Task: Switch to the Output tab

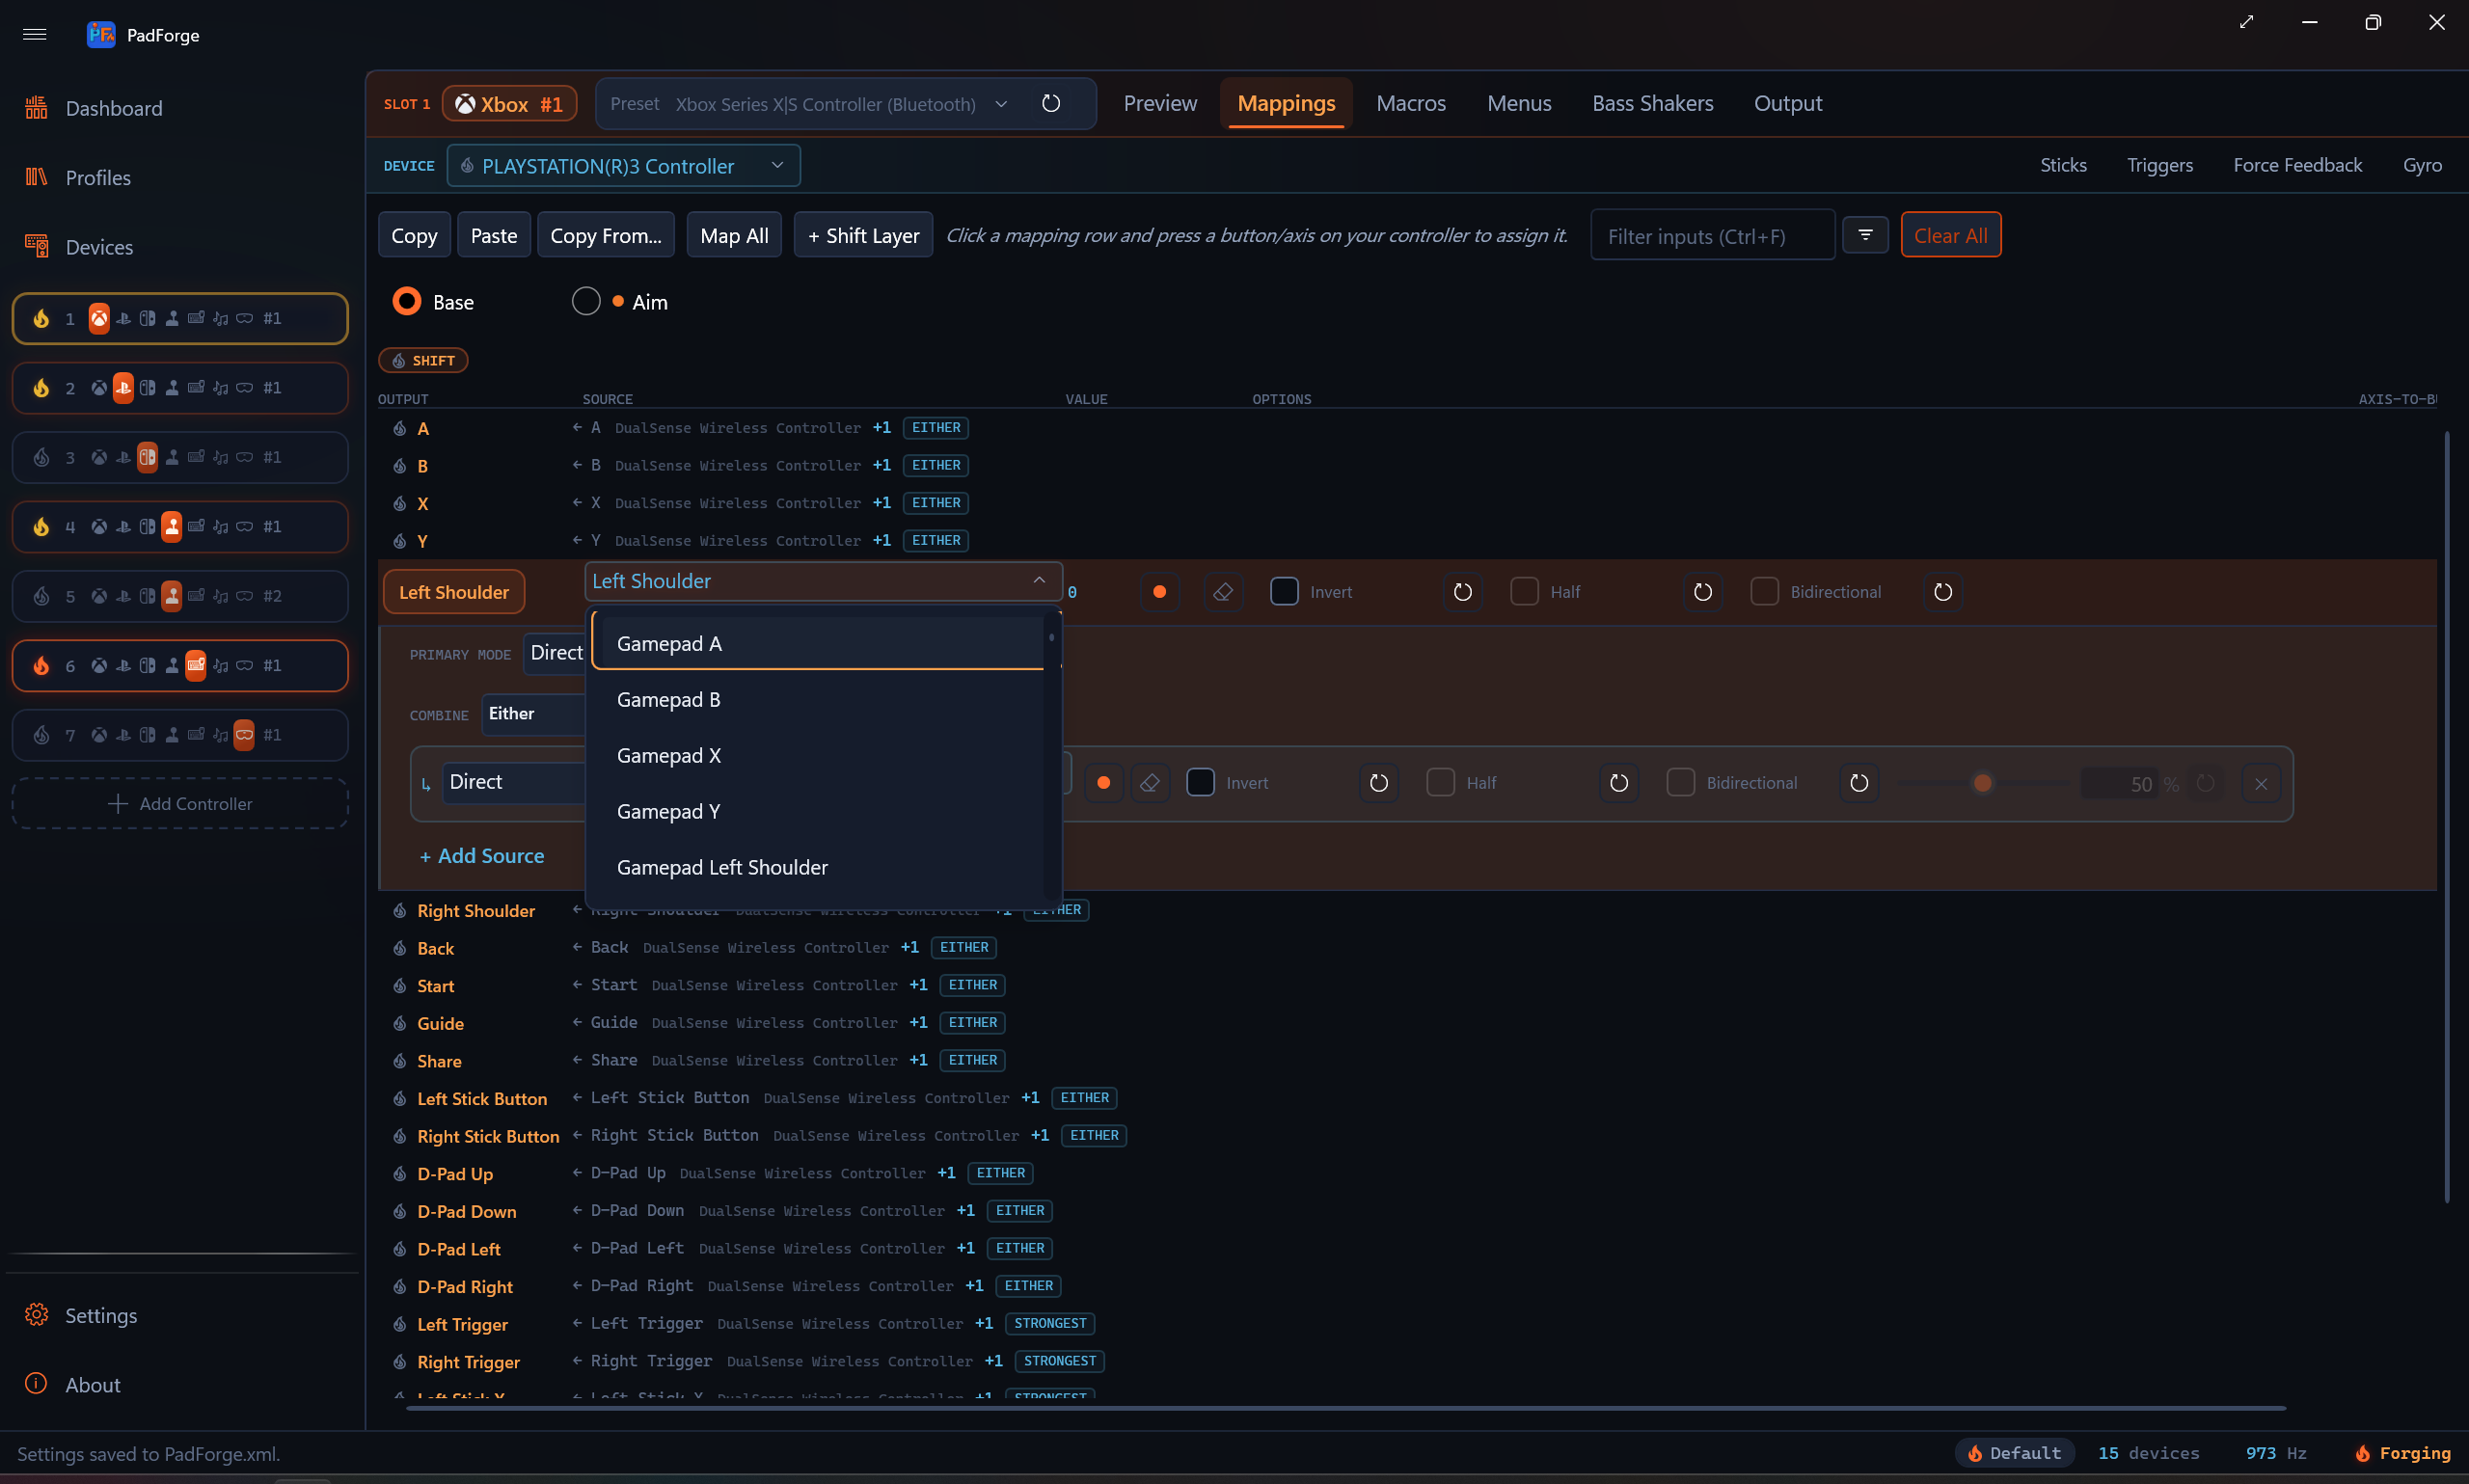Action: click(x=1787, y=104)
